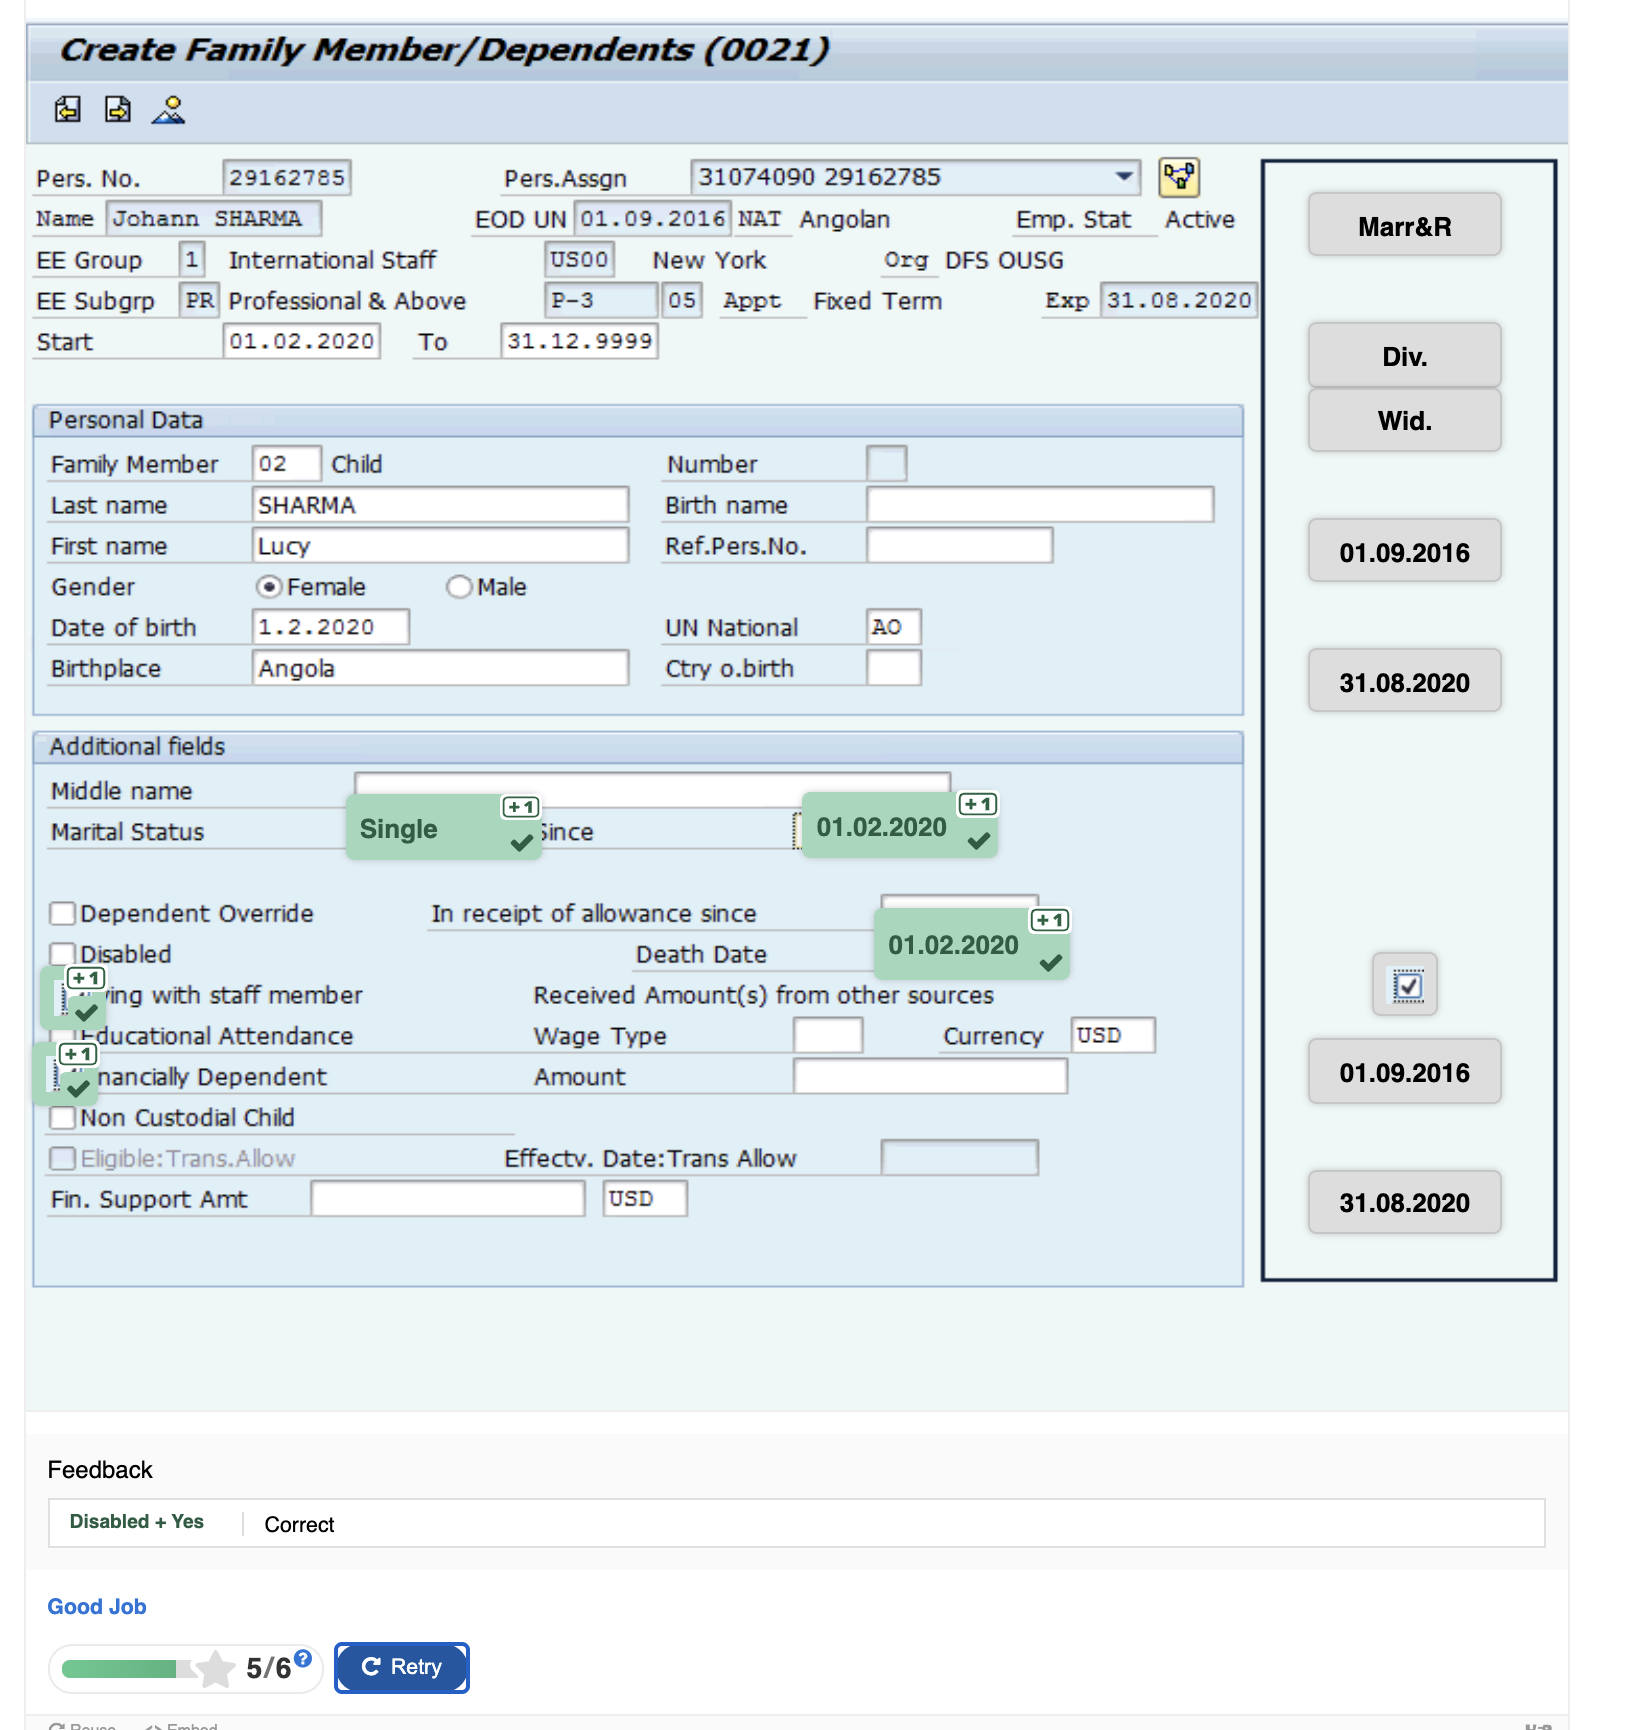Click the In receipt of allowance since label
Image resolution: width=1642 pixels, height=1730 pixels.
pyautogui.click(x=594, y=914)
